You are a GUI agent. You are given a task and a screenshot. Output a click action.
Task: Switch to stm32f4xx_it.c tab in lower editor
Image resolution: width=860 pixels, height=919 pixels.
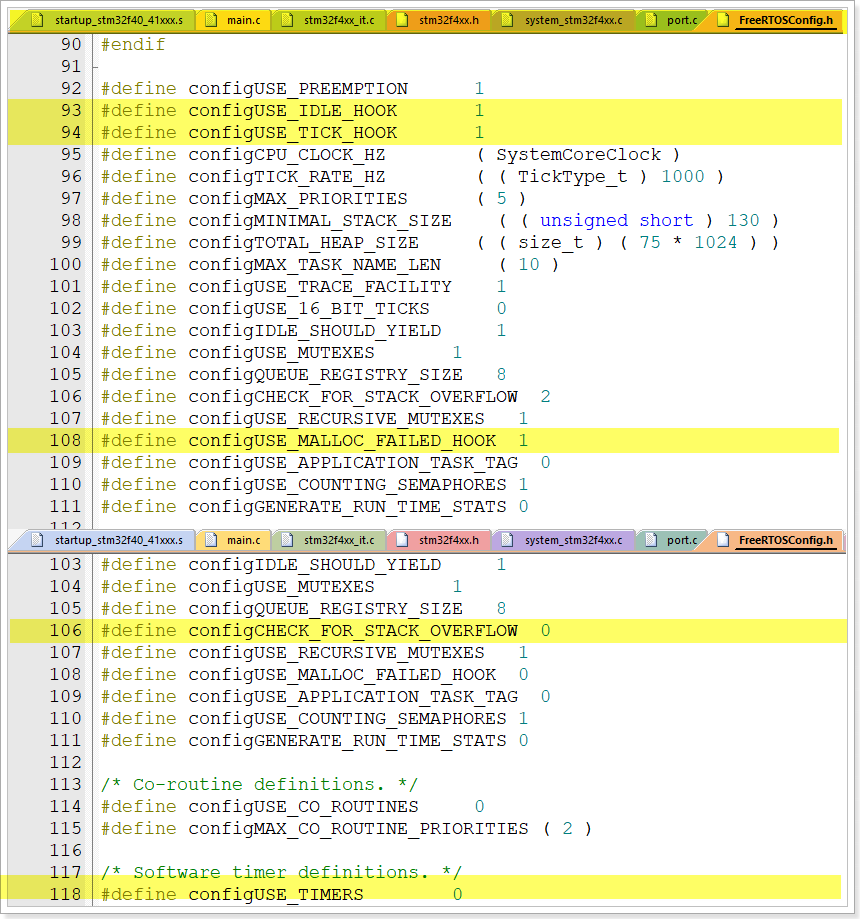[x=330, y=540]
